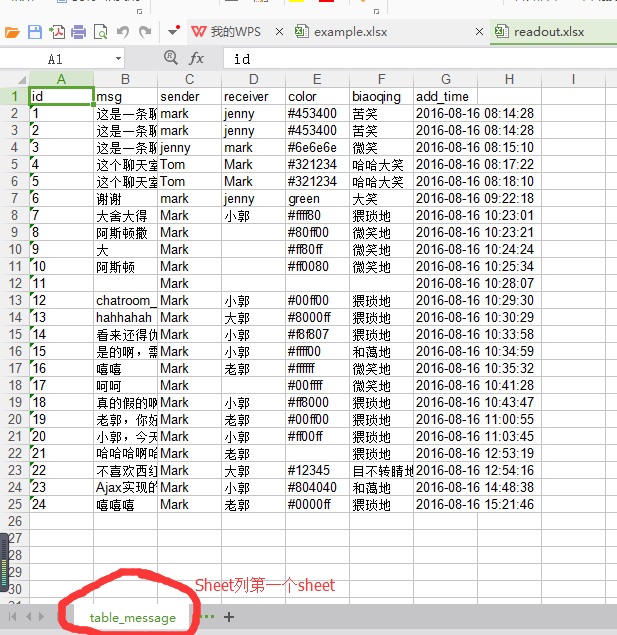Screen dimensions: 617x635
Task: Select the table_message sheet tab
Action: click(132, 618)
